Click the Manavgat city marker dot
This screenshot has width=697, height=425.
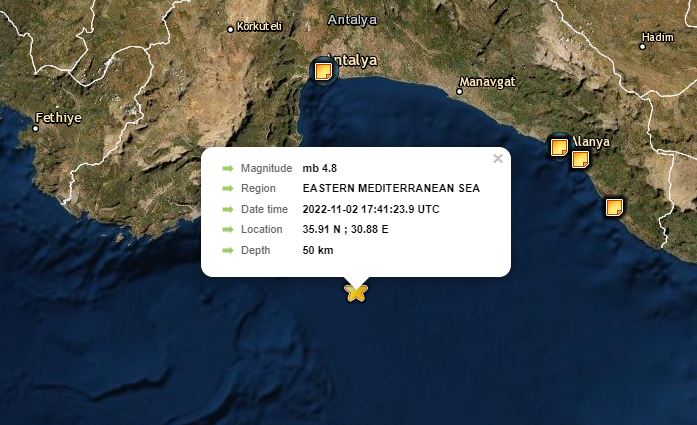click(x=460, y=92)
